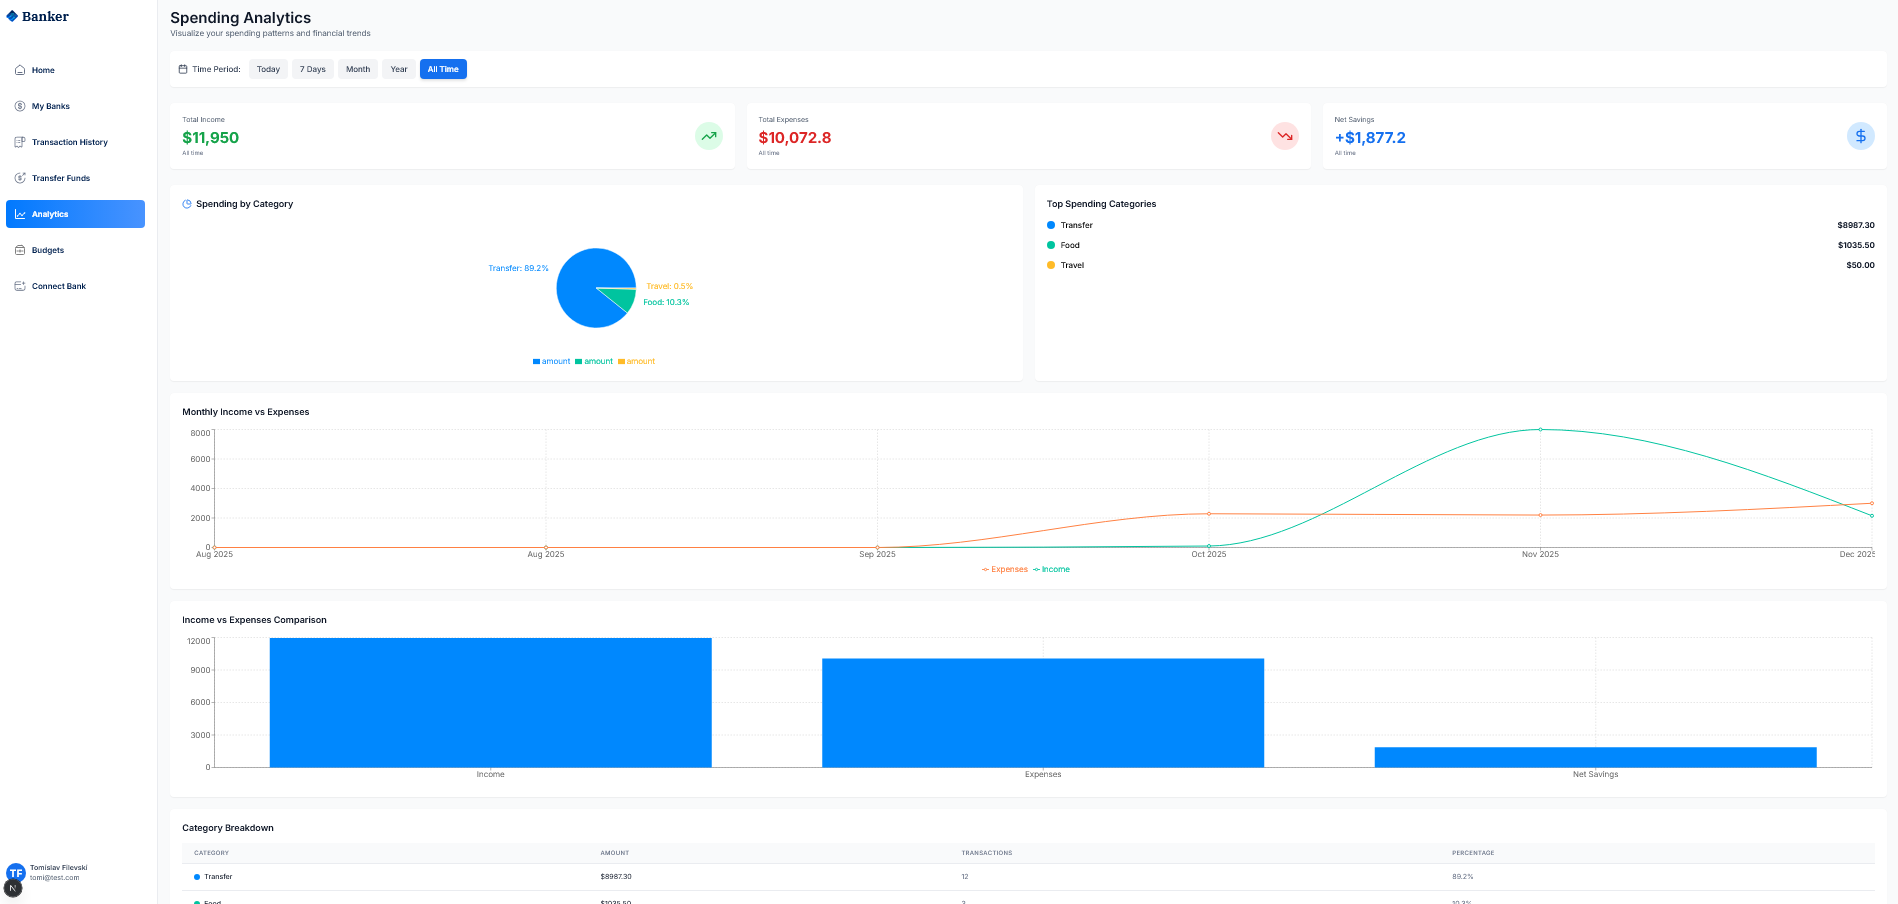Open the TF user avatar profile

coord(16,873)
